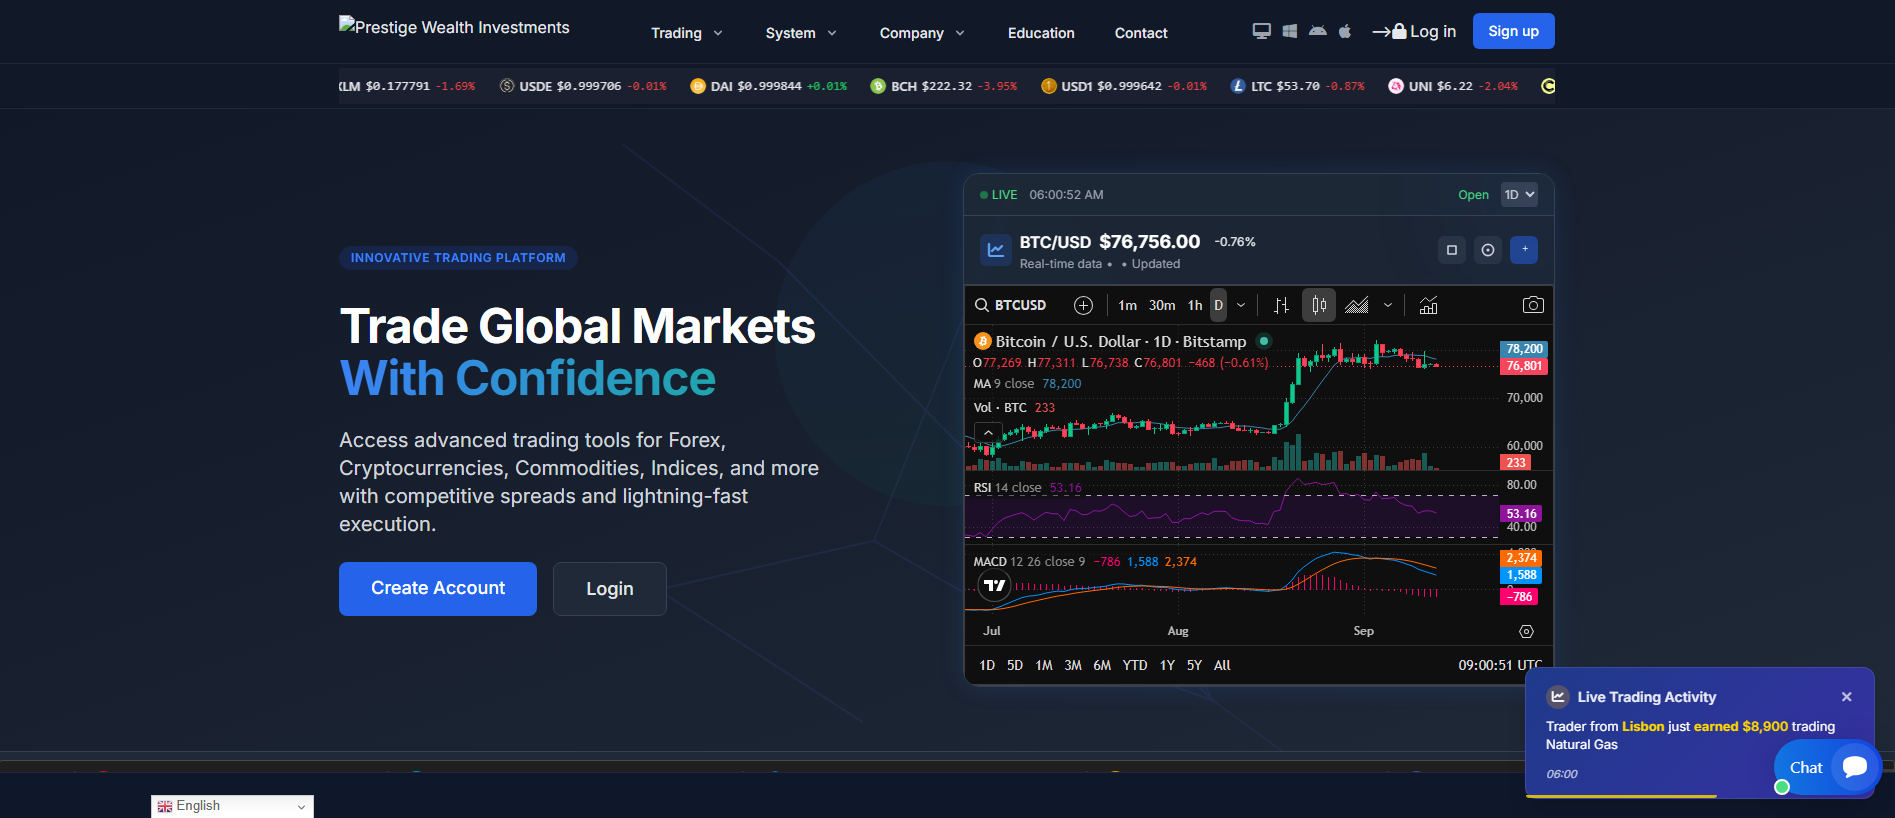
Task: Open the Contact page
Action: click(x=1141, y=33)
